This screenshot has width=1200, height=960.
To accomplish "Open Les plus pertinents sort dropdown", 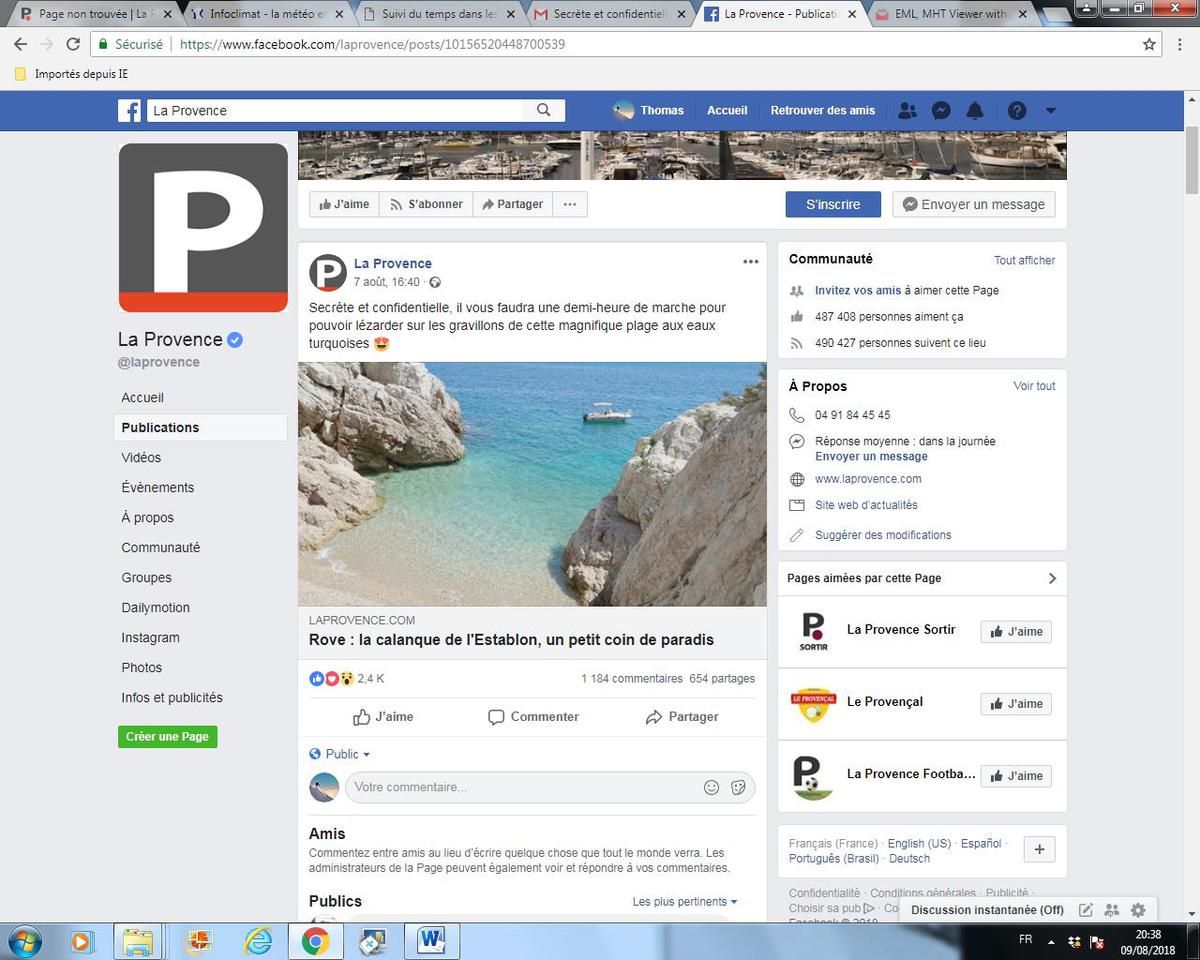I will [x=685, y=901].
